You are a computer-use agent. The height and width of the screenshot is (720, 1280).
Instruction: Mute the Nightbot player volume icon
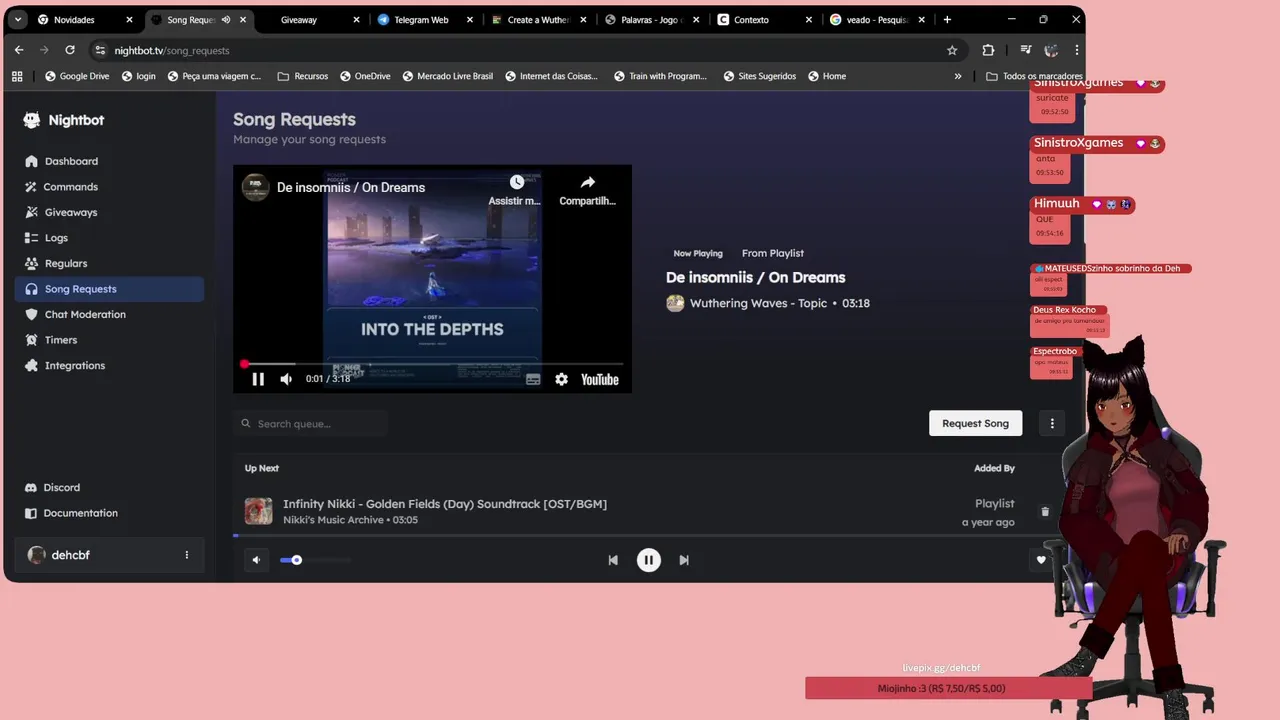(256, 560)
